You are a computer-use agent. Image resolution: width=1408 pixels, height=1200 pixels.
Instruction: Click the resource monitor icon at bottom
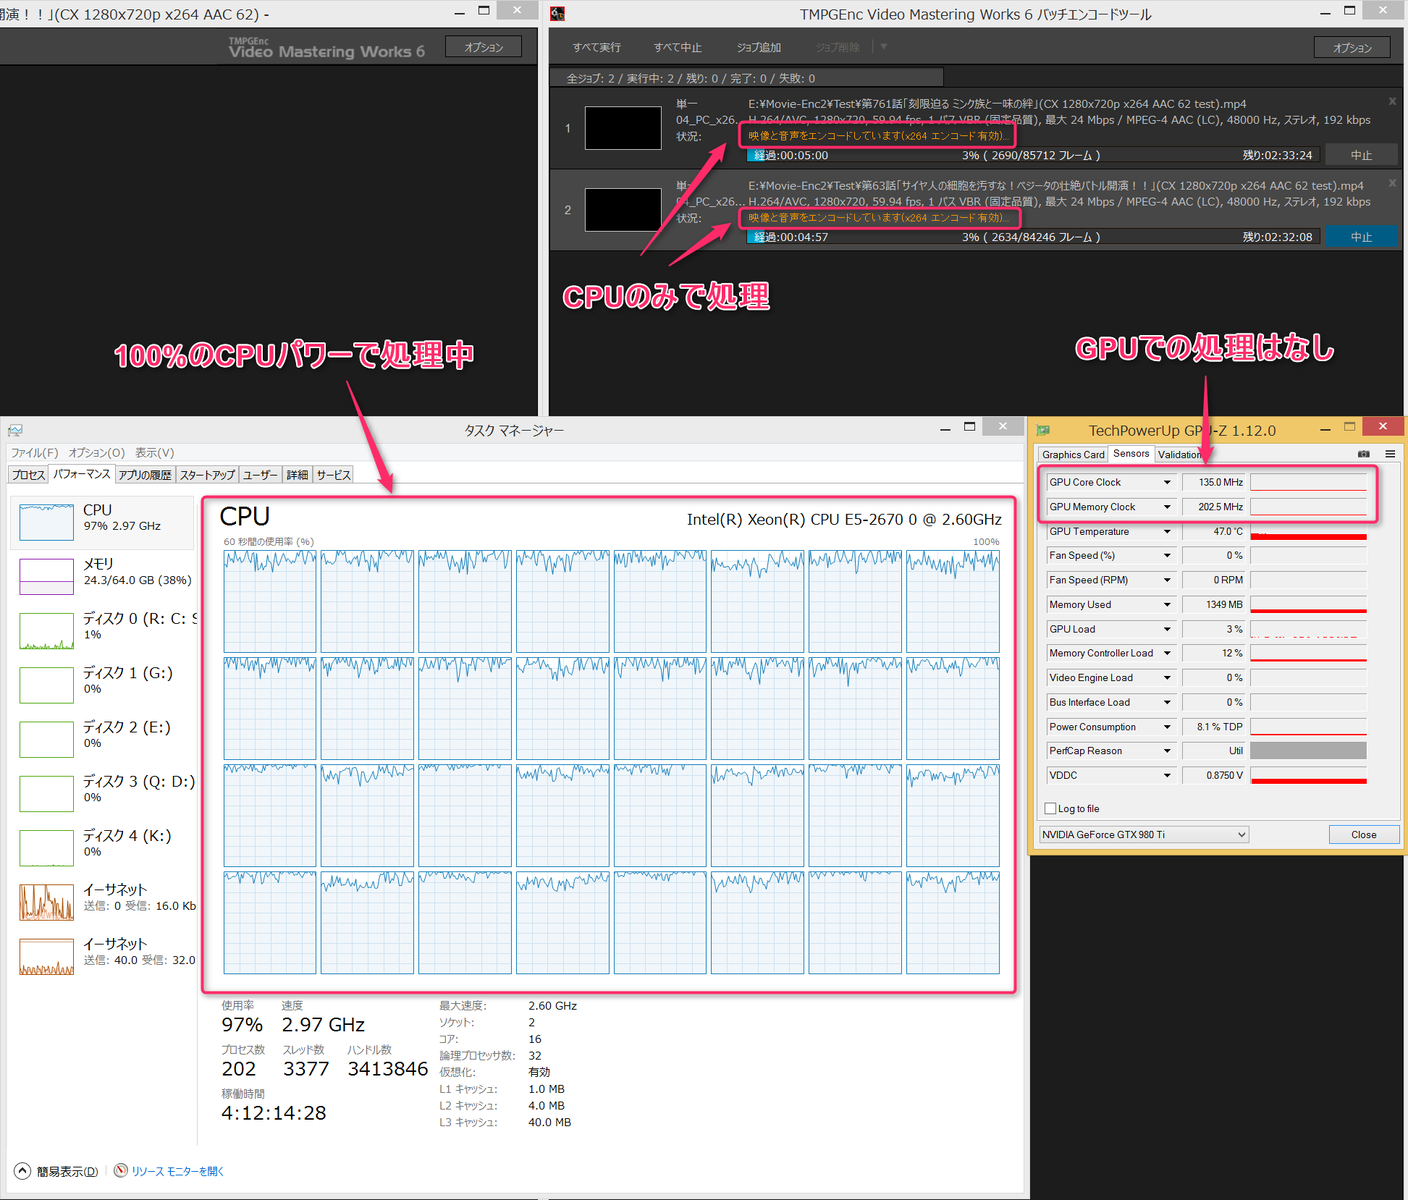click(121, 1170)
